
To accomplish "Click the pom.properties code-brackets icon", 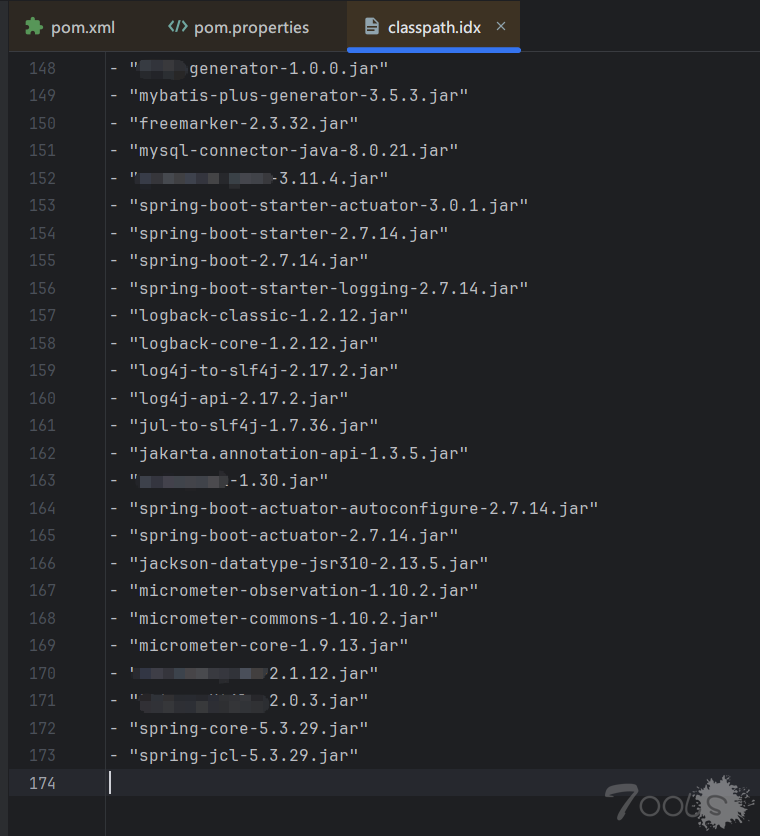I will [178, 27].
